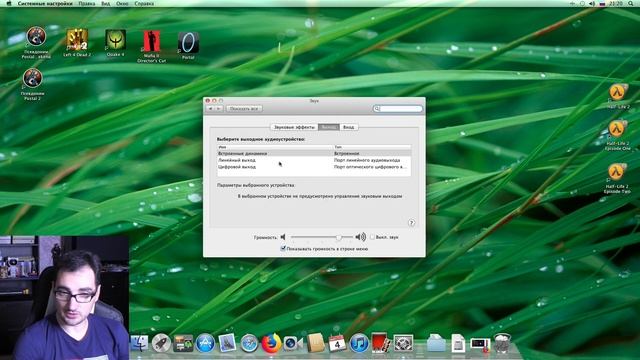Switch to the Вход tab
Screen dimensions: 640x360
(348, 127)
